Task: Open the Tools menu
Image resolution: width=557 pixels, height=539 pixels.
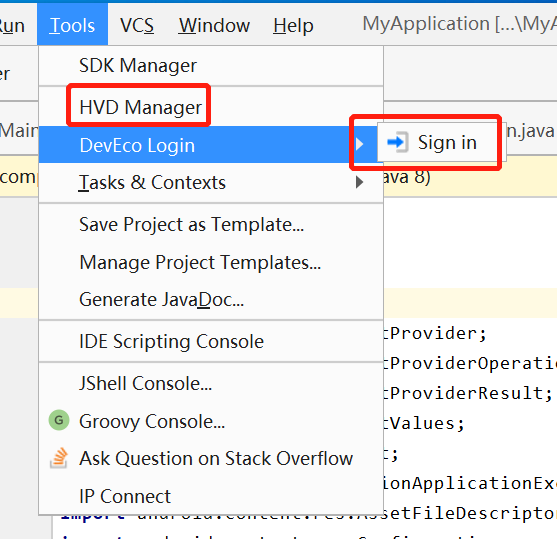Action: point(72,25)
